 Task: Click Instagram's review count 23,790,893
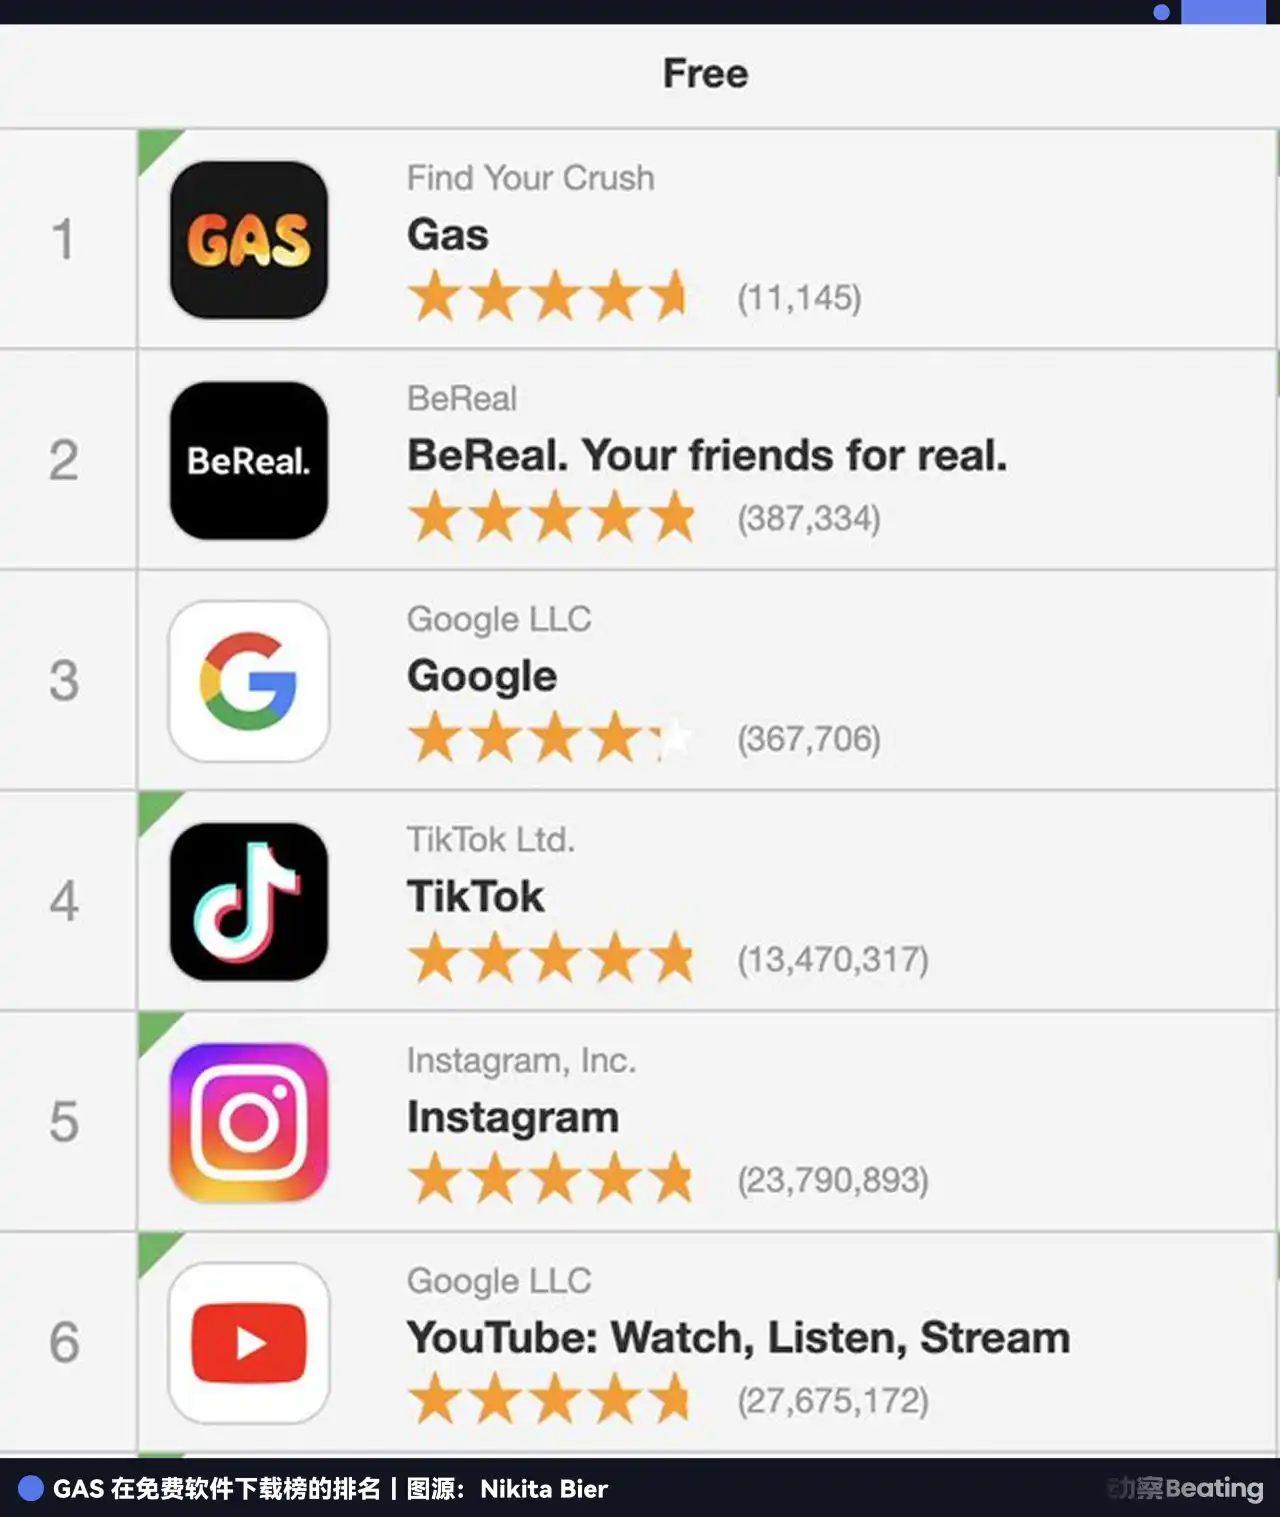pyautogui.click(x=833, y=1181)
